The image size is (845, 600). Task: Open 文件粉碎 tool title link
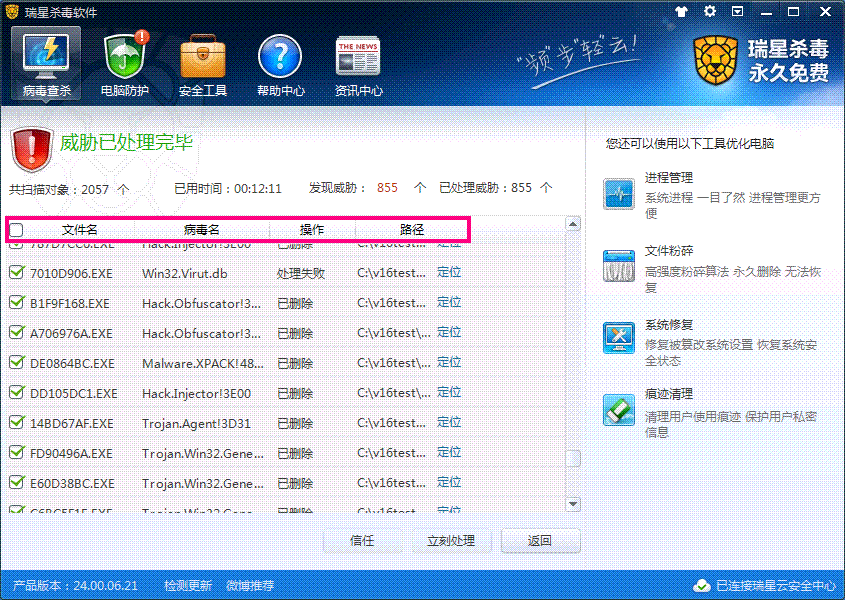pyautogui.click(x=669, y=251)
